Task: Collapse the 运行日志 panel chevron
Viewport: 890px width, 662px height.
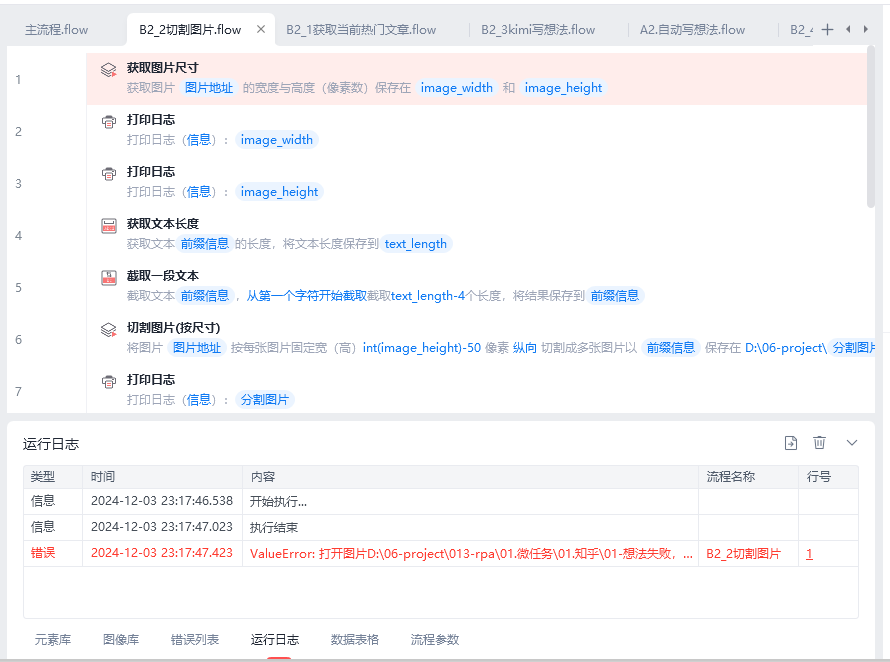Action: 852,443
